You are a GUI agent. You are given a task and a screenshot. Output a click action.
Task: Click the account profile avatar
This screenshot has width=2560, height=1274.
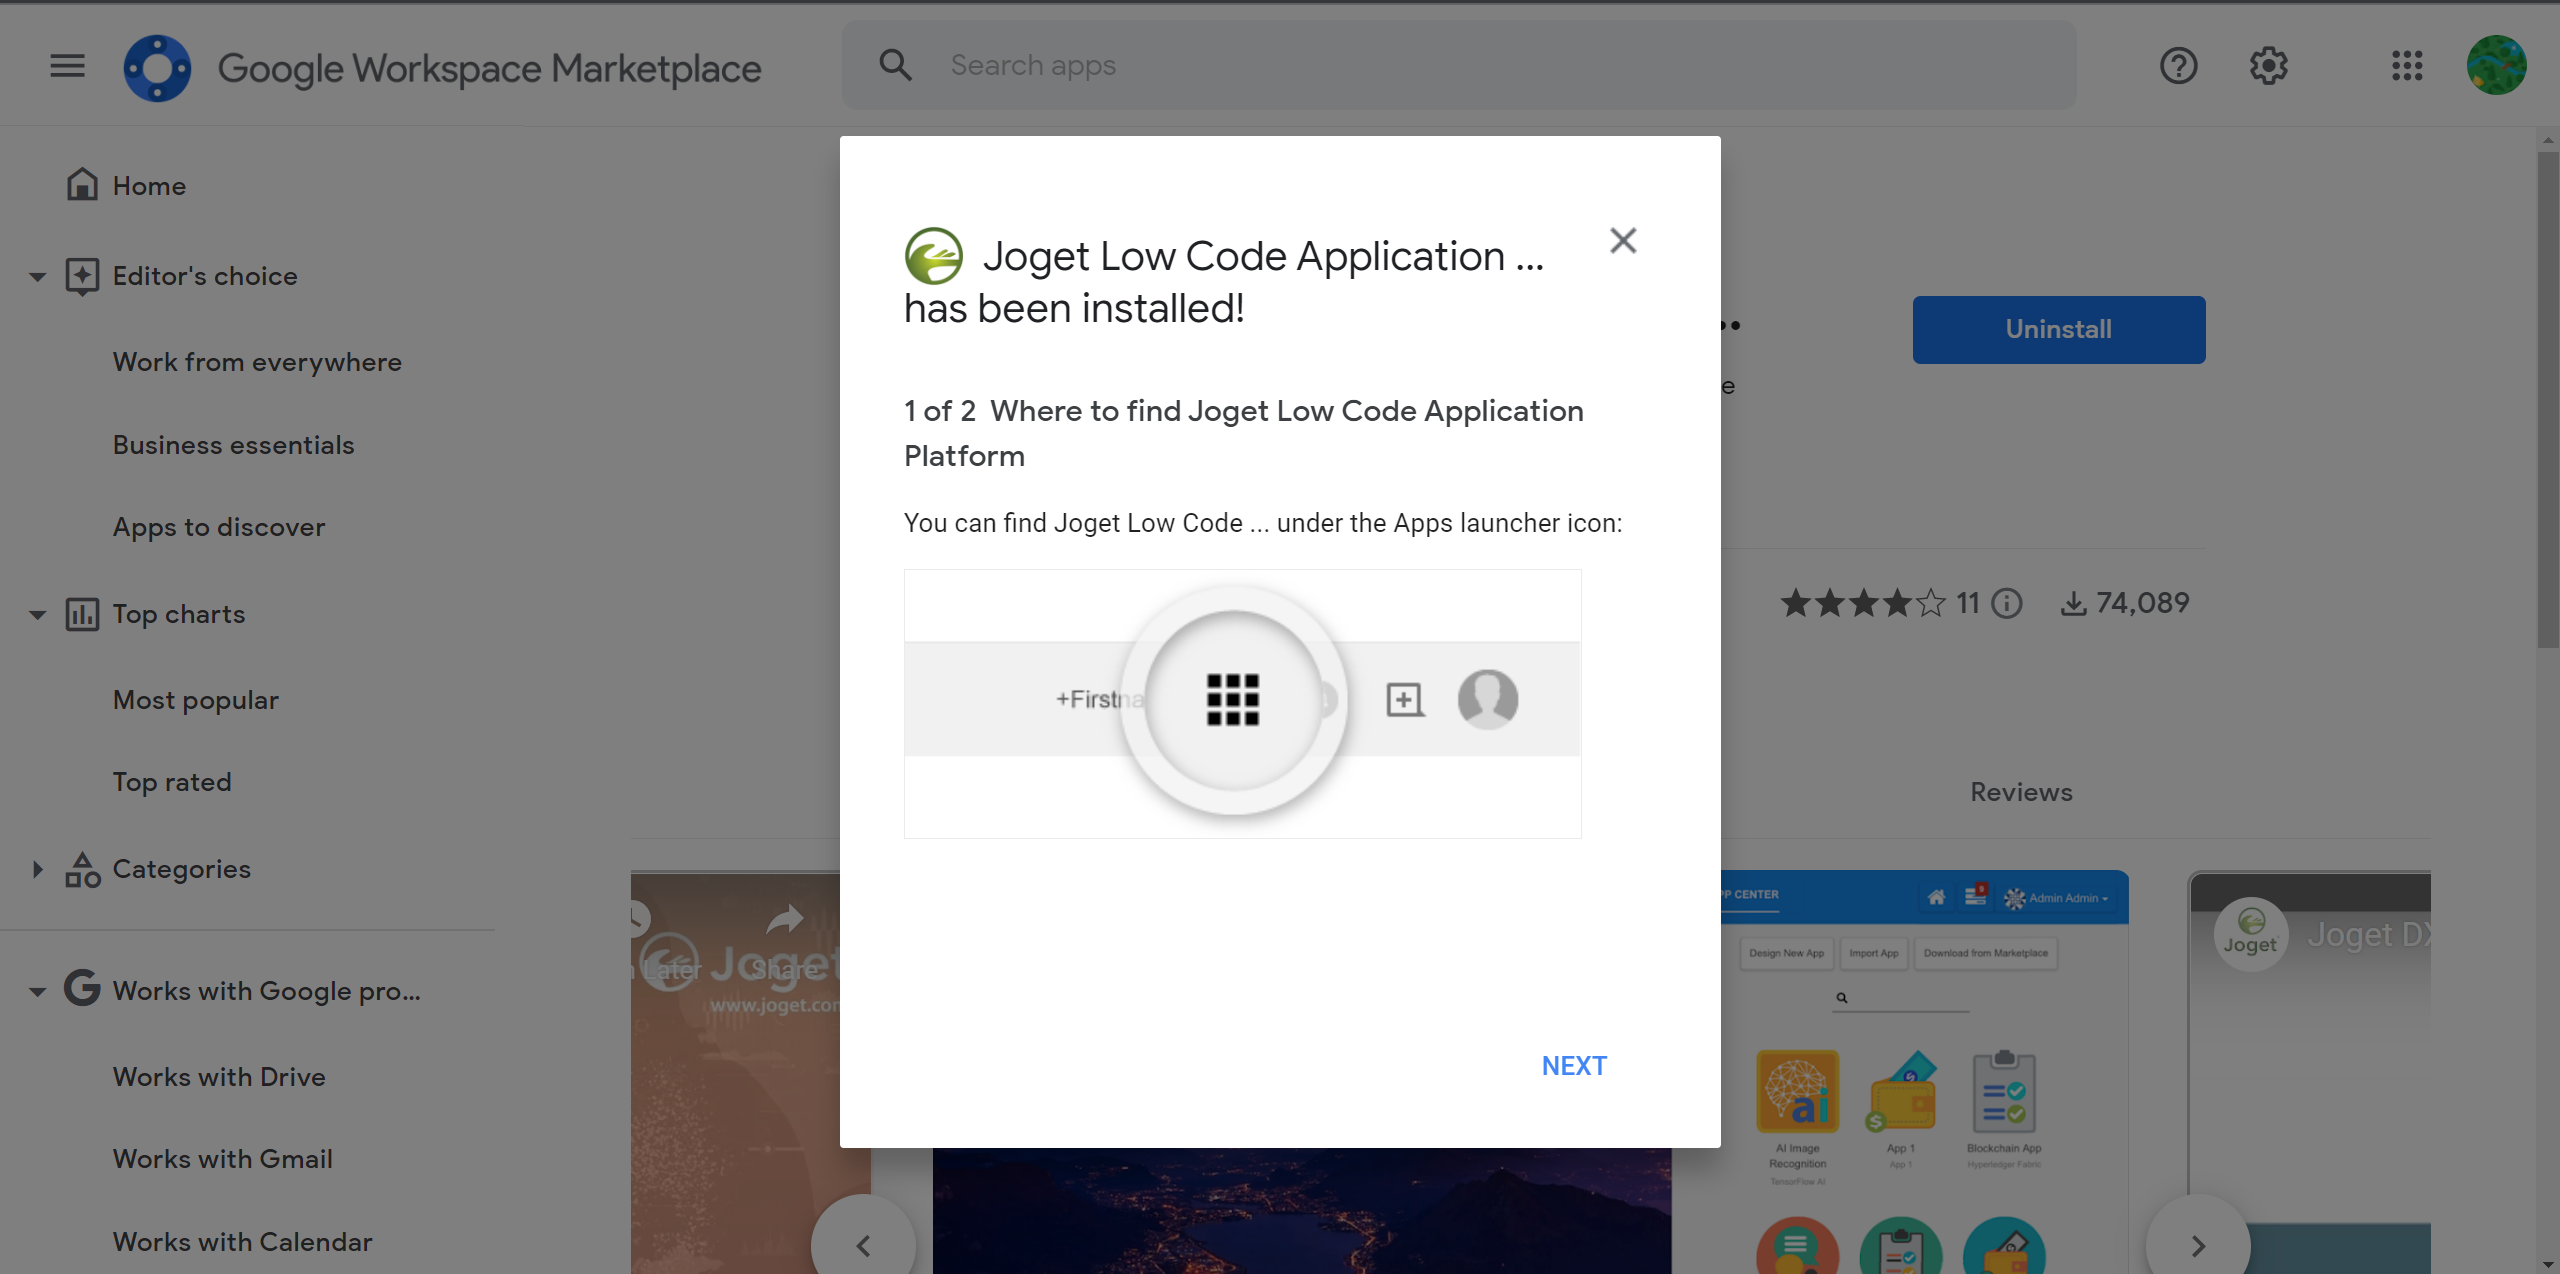tap(2496, 66)
